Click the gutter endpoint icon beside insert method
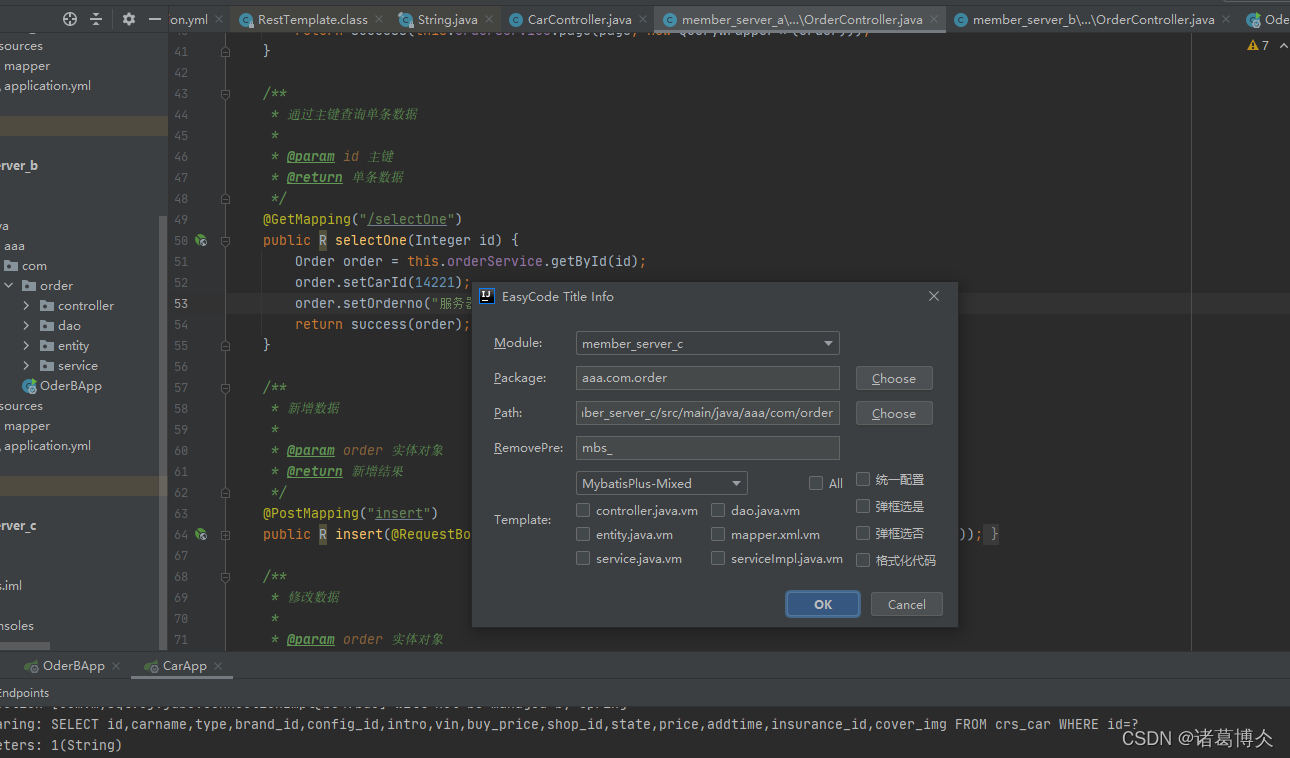Image resolution: width=1290 pixels, height=758 pixels. point(201,534)
